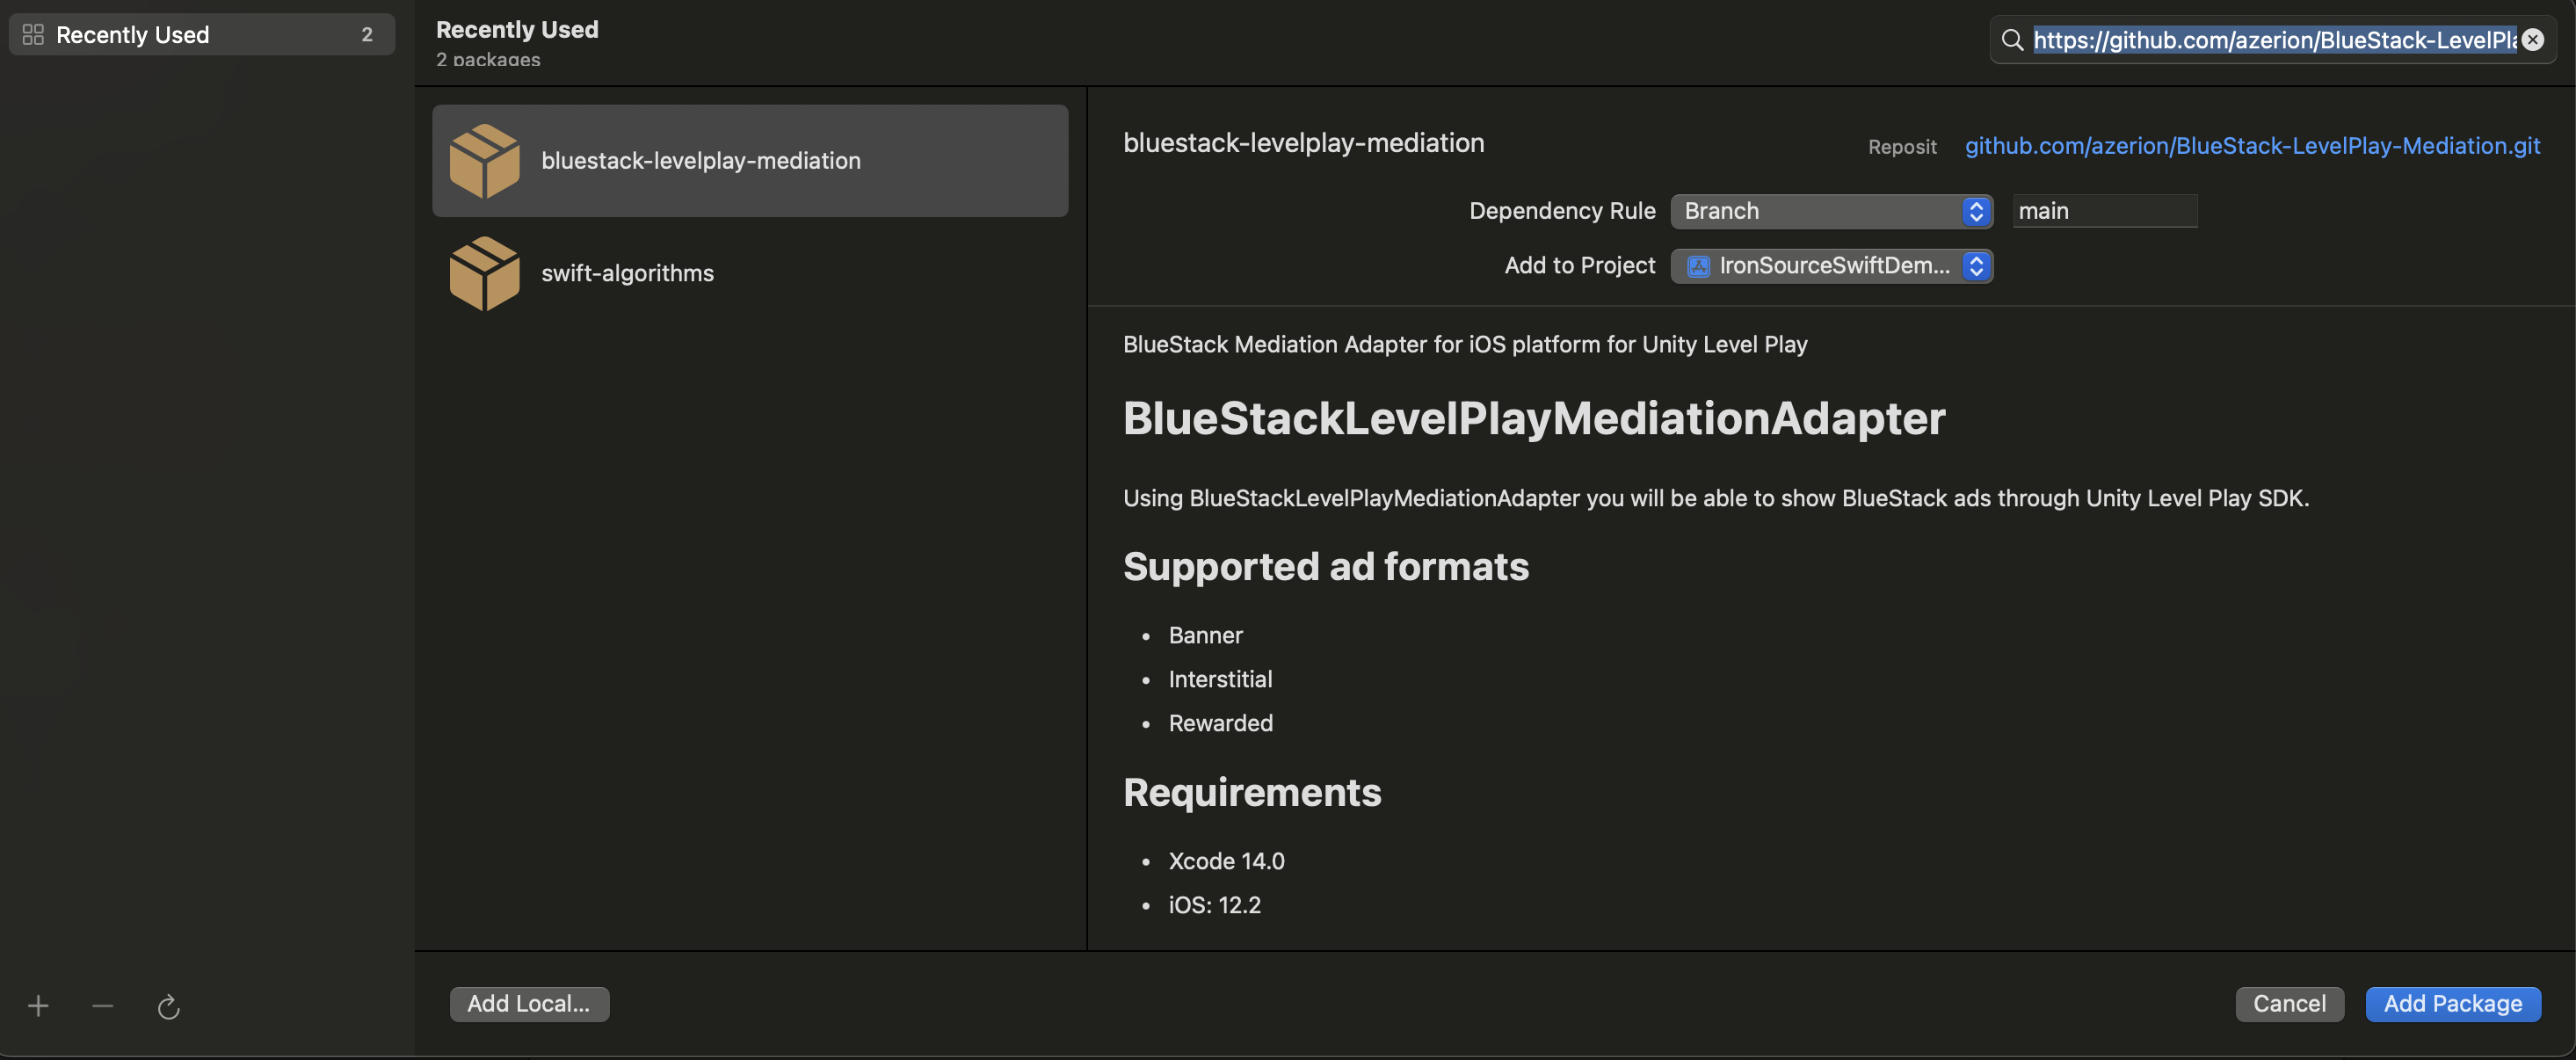Open the GitHub repository link
Screen dimensions: 2576x1060
[x=2252, y=146]
